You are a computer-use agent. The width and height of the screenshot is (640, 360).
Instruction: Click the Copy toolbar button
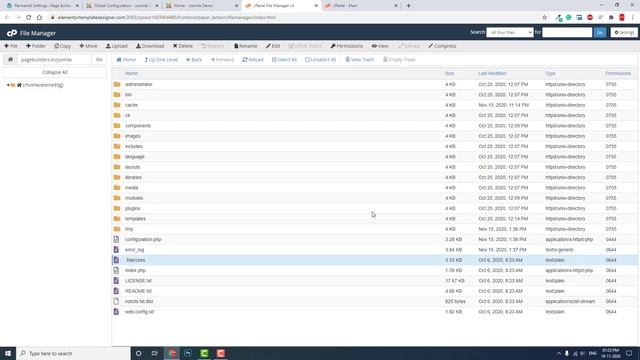coord(62,46)
